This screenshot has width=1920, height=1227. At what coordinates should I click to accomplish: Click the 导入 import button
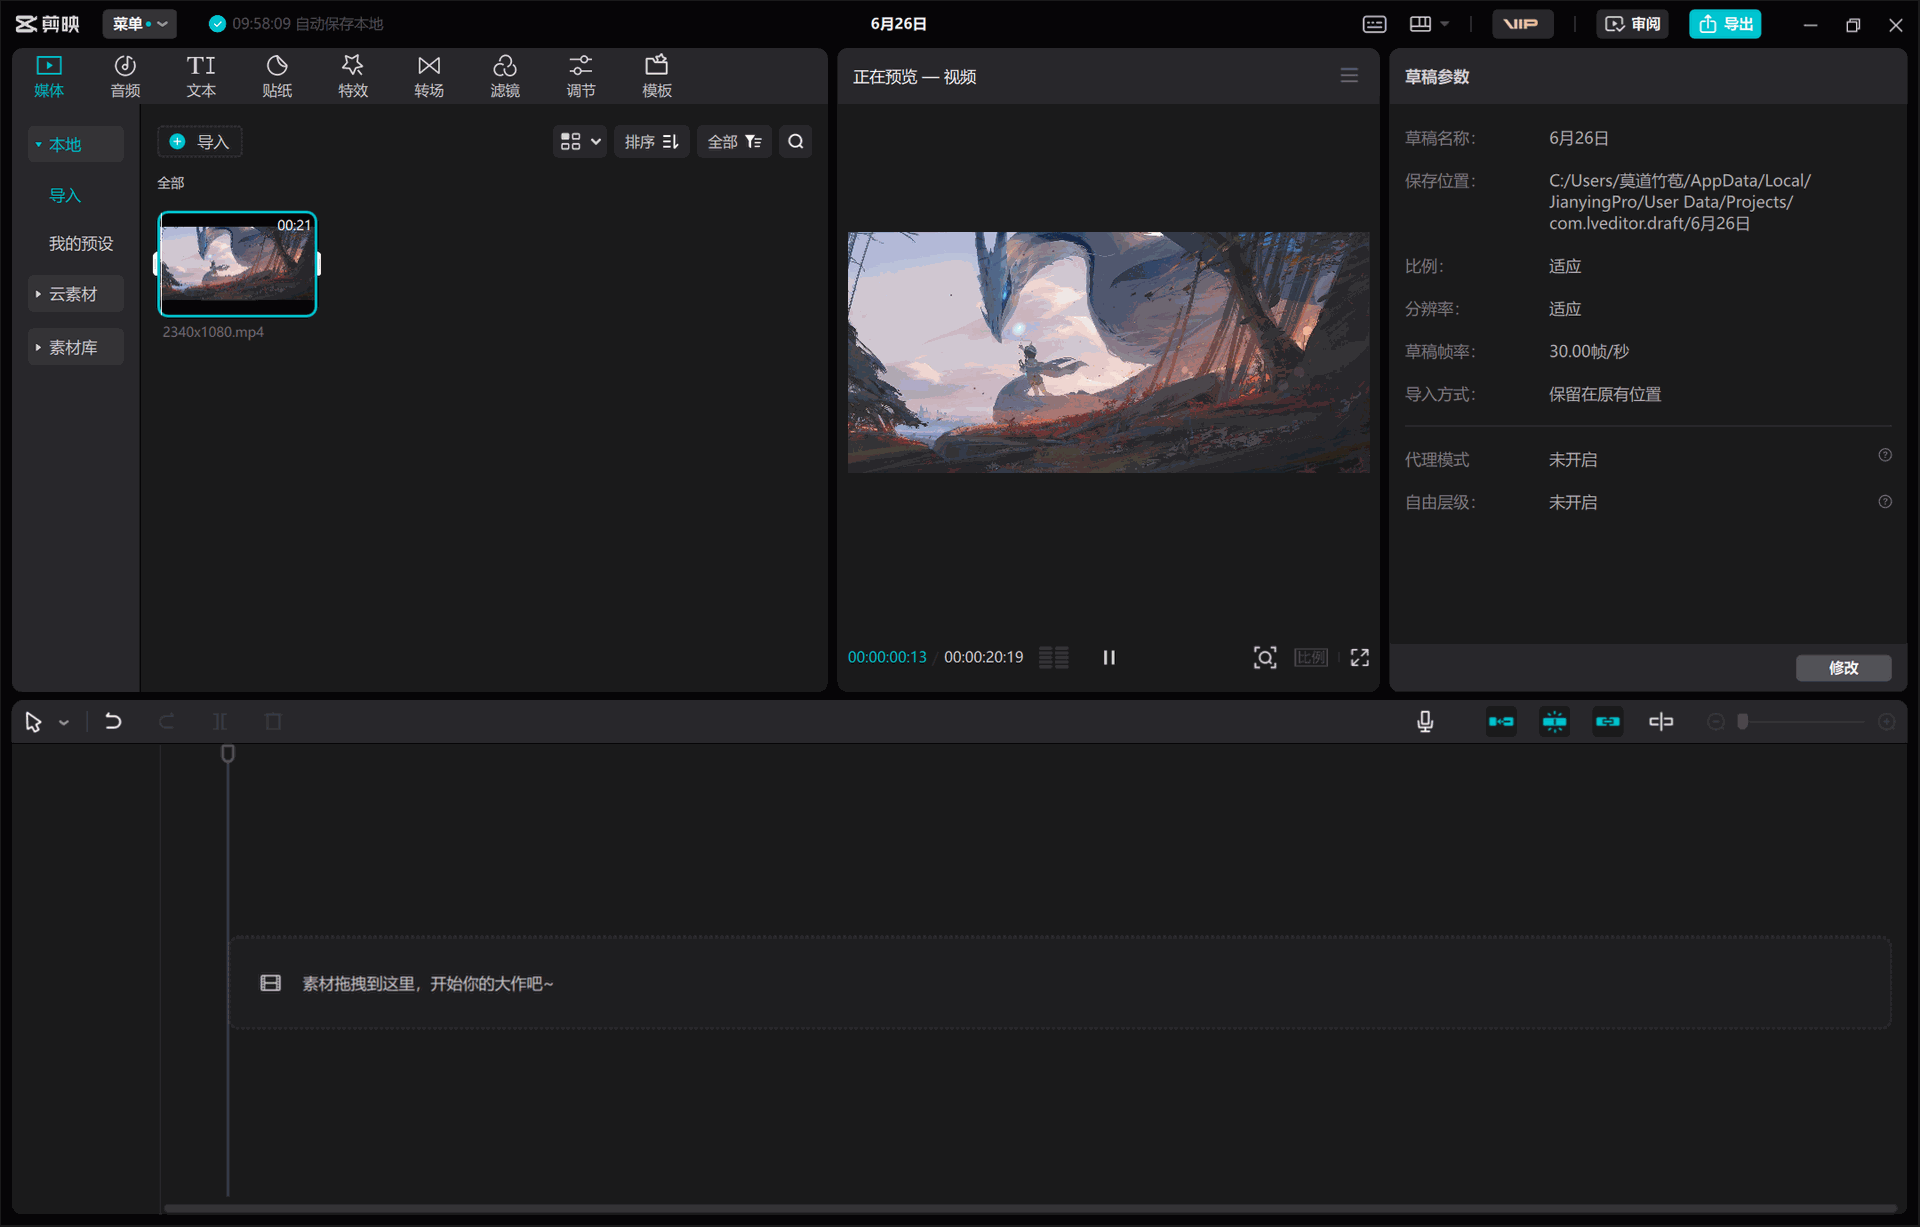click(x=200, y=142)
